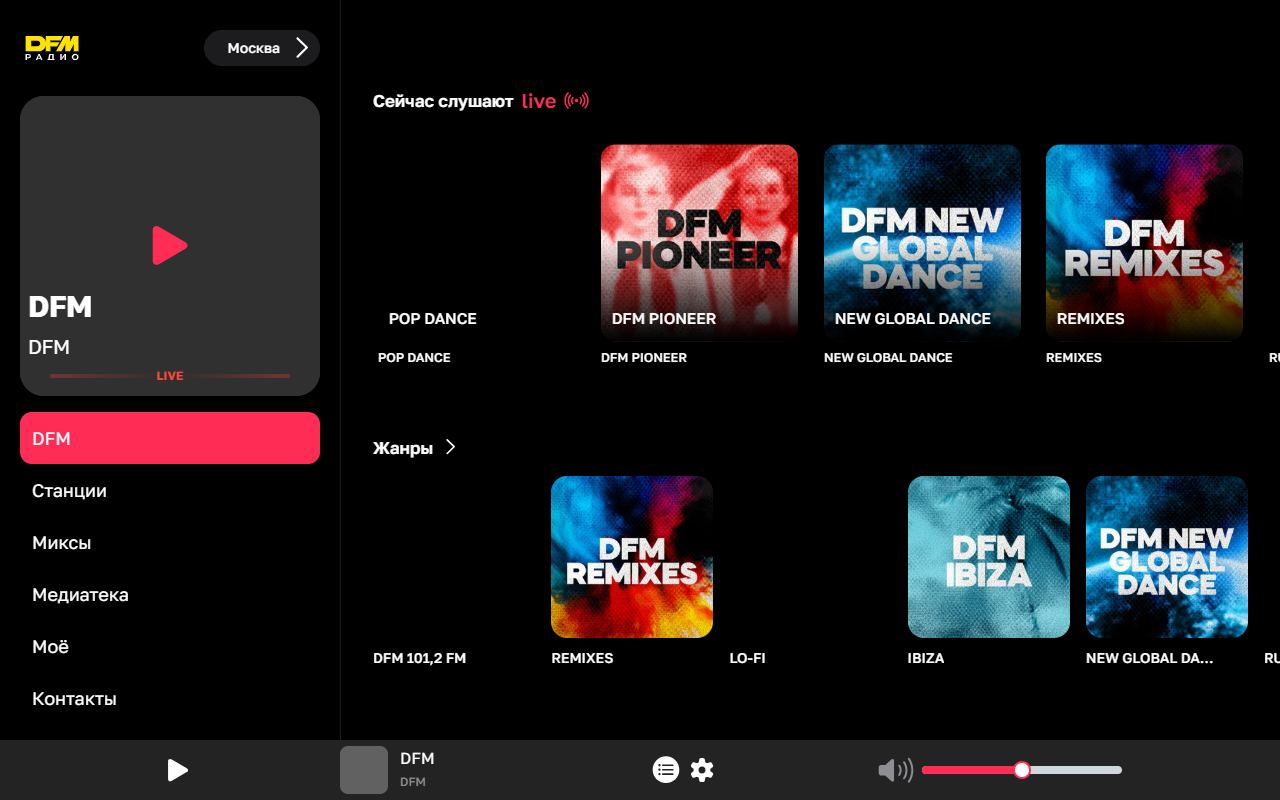Click the DFM title in bottom player bar
Screen dimensions: 1280x800
pyautogui.click(x=417, y=759)
